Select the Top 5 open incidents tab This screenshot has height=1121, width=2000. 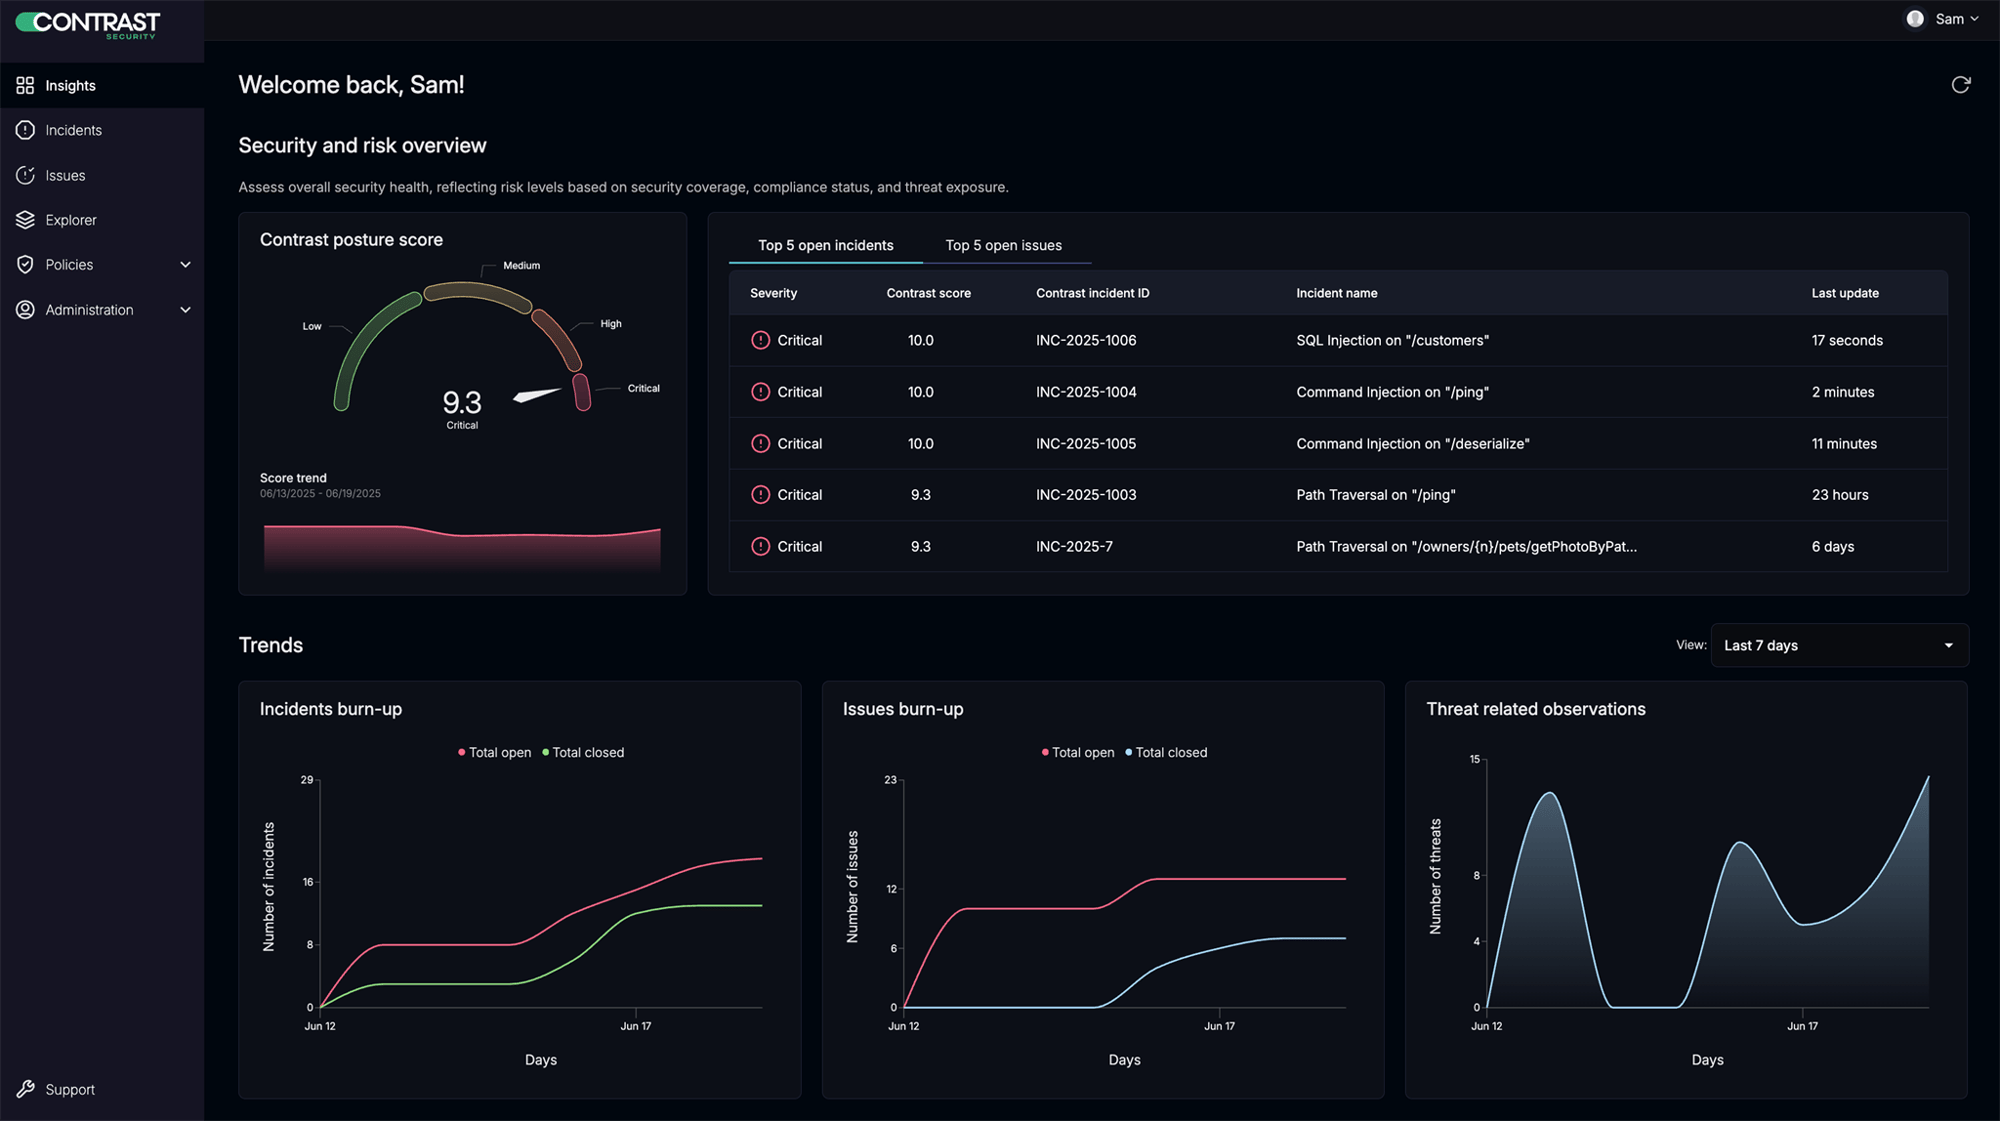tap(825, 245)
